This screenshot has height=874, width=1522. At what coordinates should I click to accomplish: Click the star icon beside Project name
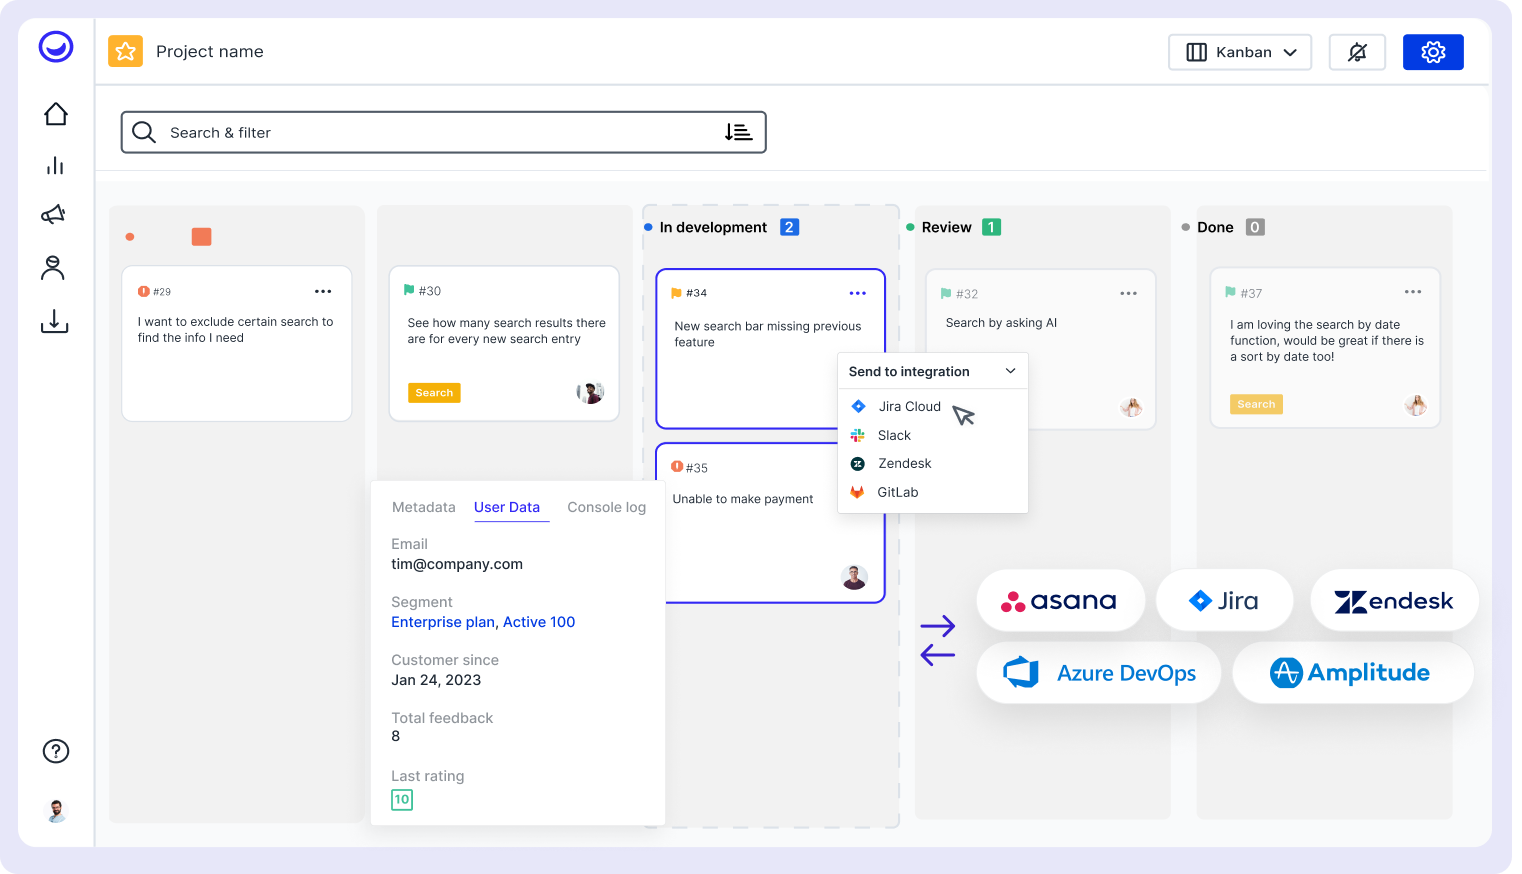pos(125,51)
